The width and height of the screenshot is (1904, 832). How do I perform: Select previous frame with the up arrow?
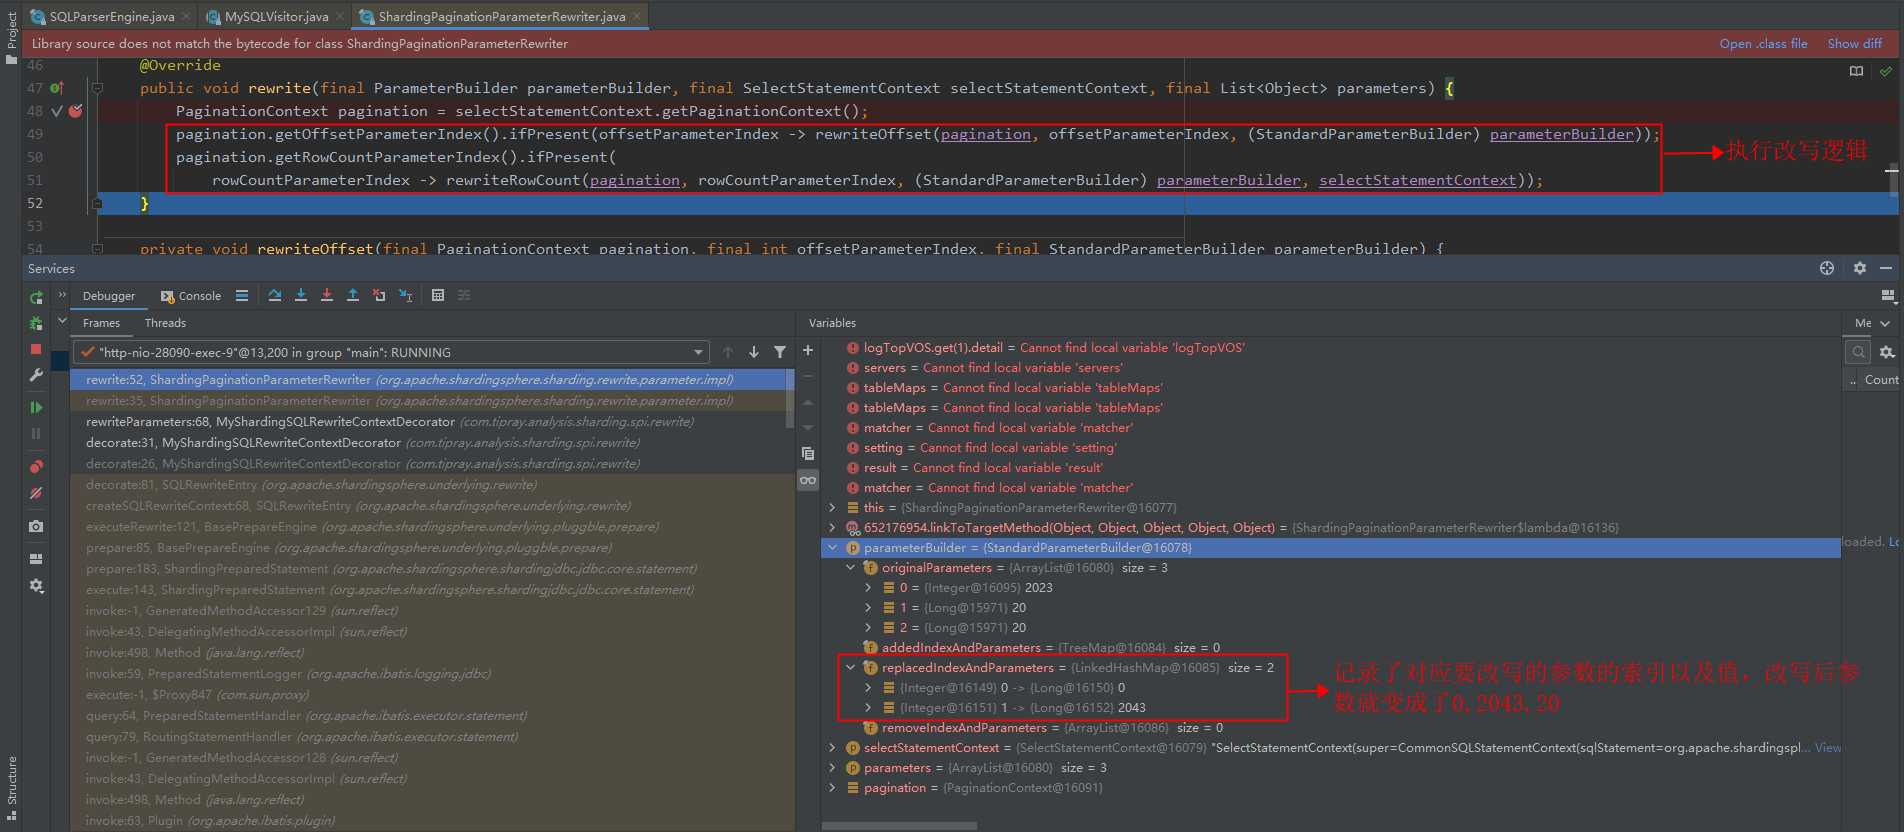coord(728,352)
